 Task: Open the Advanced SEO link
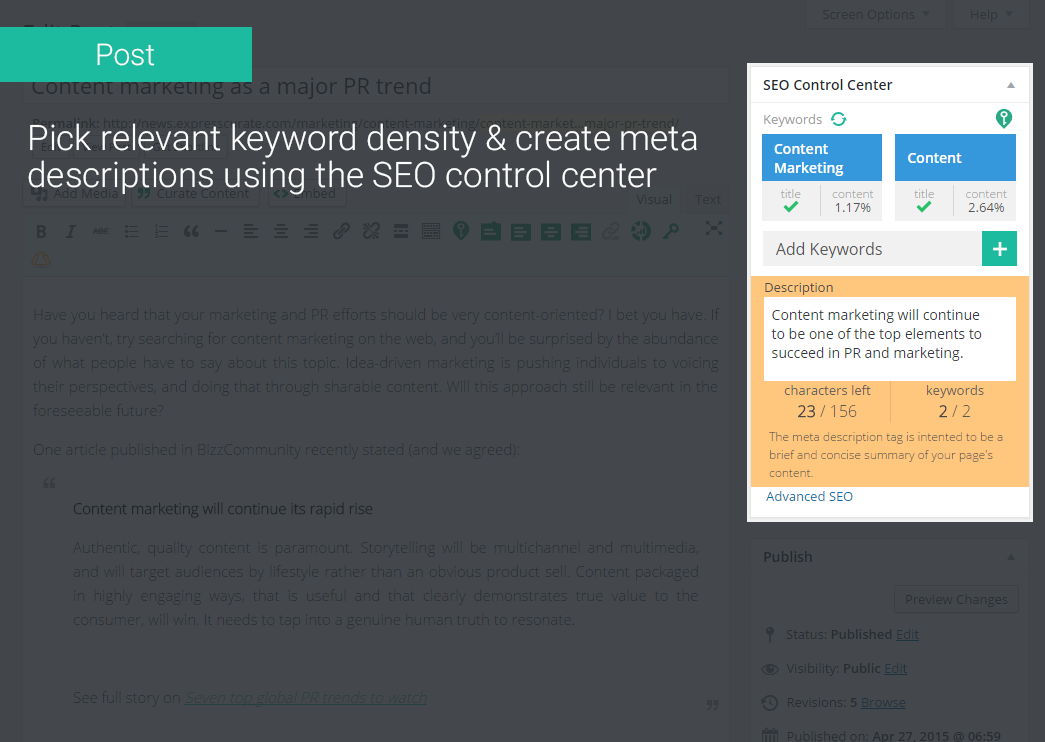pyautogui.click(x=809, y=496)
